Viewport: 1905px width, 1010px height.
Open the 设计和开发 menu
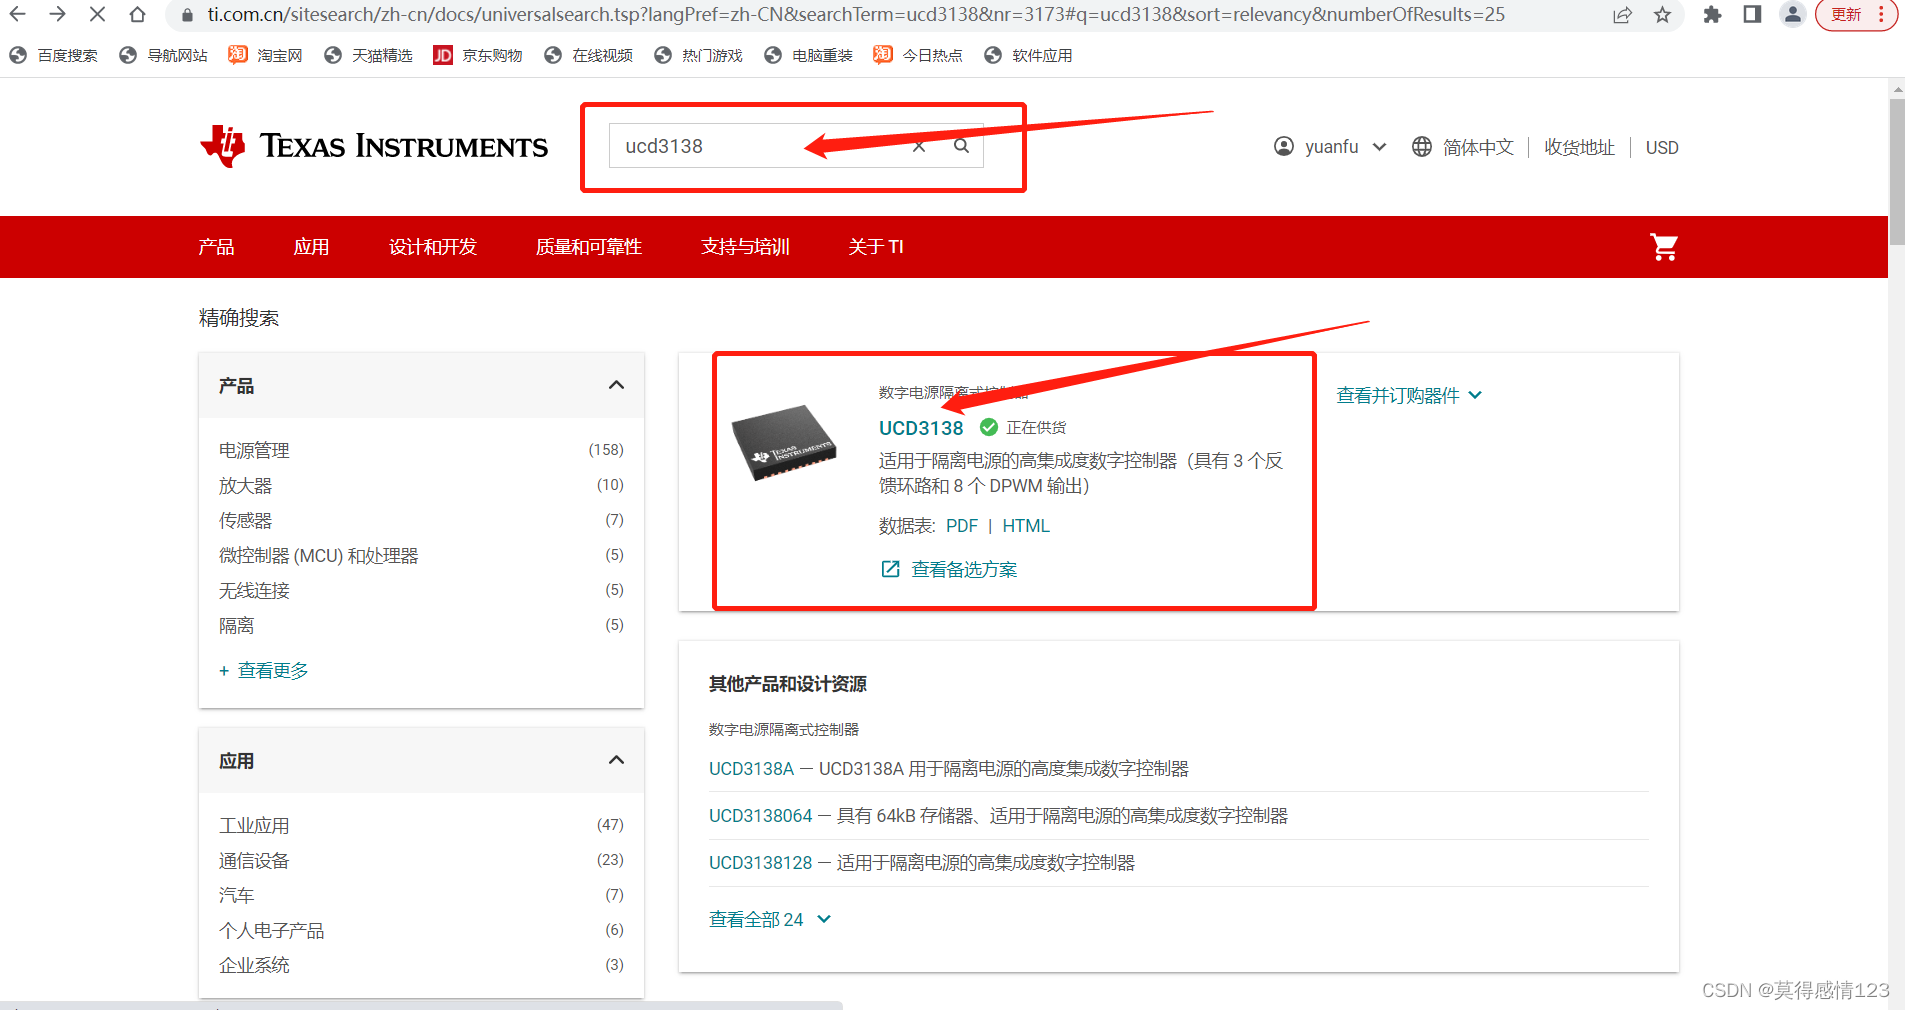[433, 247]
